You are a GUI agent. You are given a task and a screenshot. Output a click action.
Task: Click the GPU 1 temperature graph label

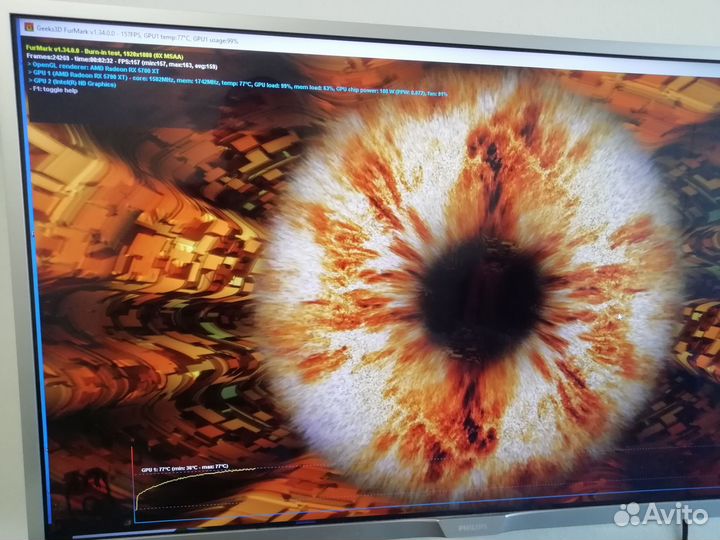coord(185,468)
